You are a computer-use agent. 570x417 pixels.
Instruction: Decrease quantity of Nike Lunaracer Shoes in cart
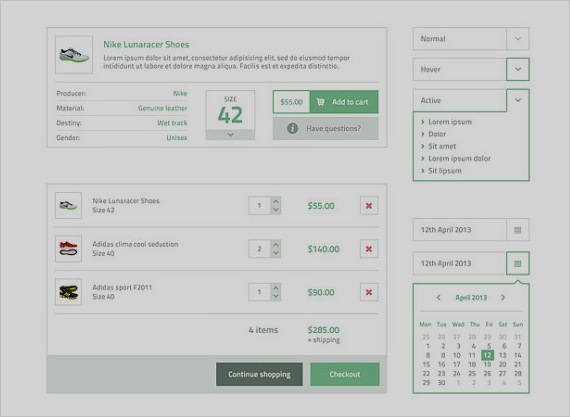coord(276,210)
